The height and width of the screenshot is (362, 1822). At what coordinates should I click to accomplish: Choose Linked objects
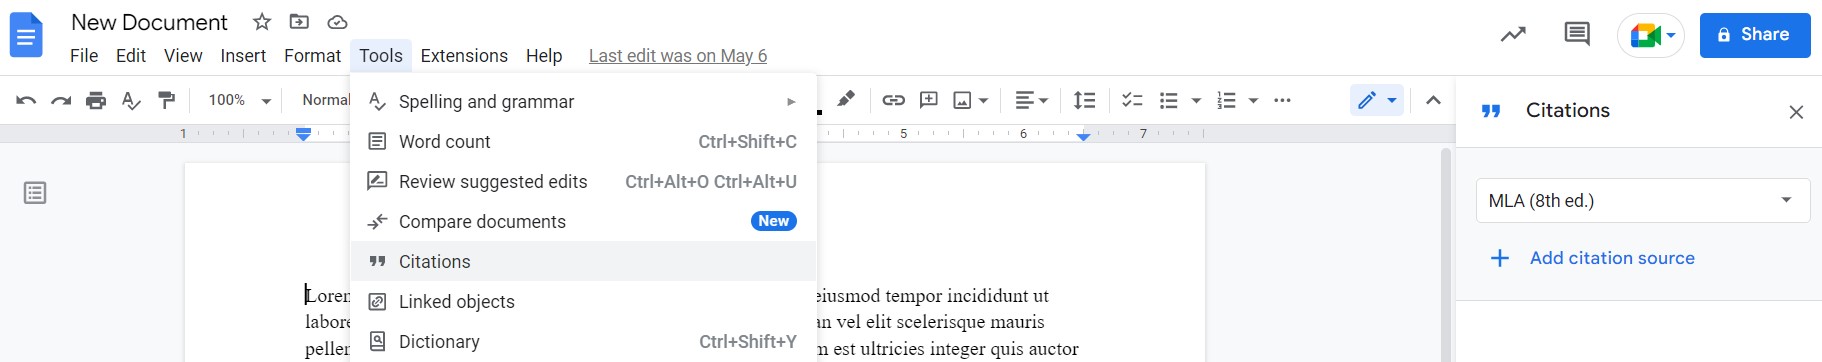click(x=584, y=301)
